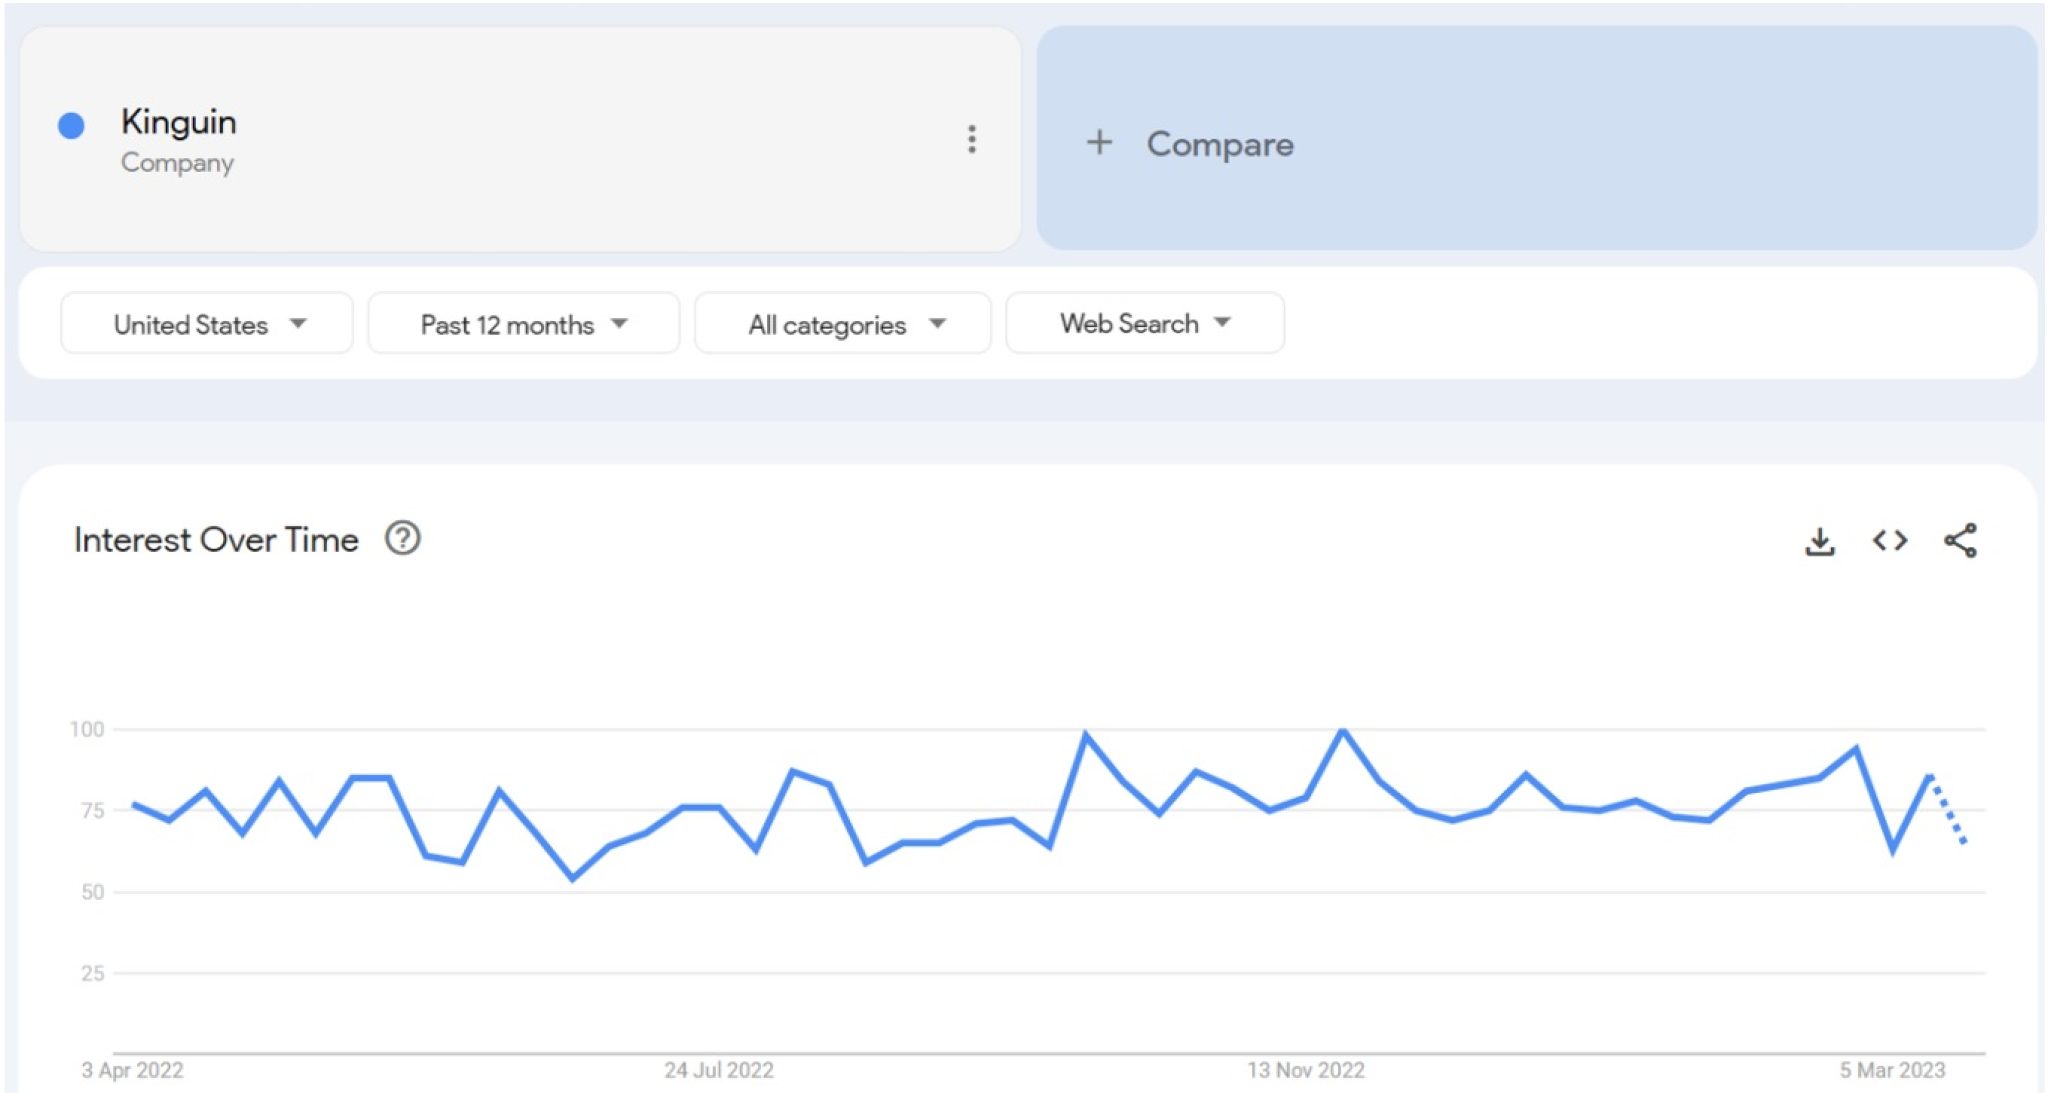Open the Web Search type dropdown
The height and width of the screenshot is (1093, 2048).
coord(1145,323)
